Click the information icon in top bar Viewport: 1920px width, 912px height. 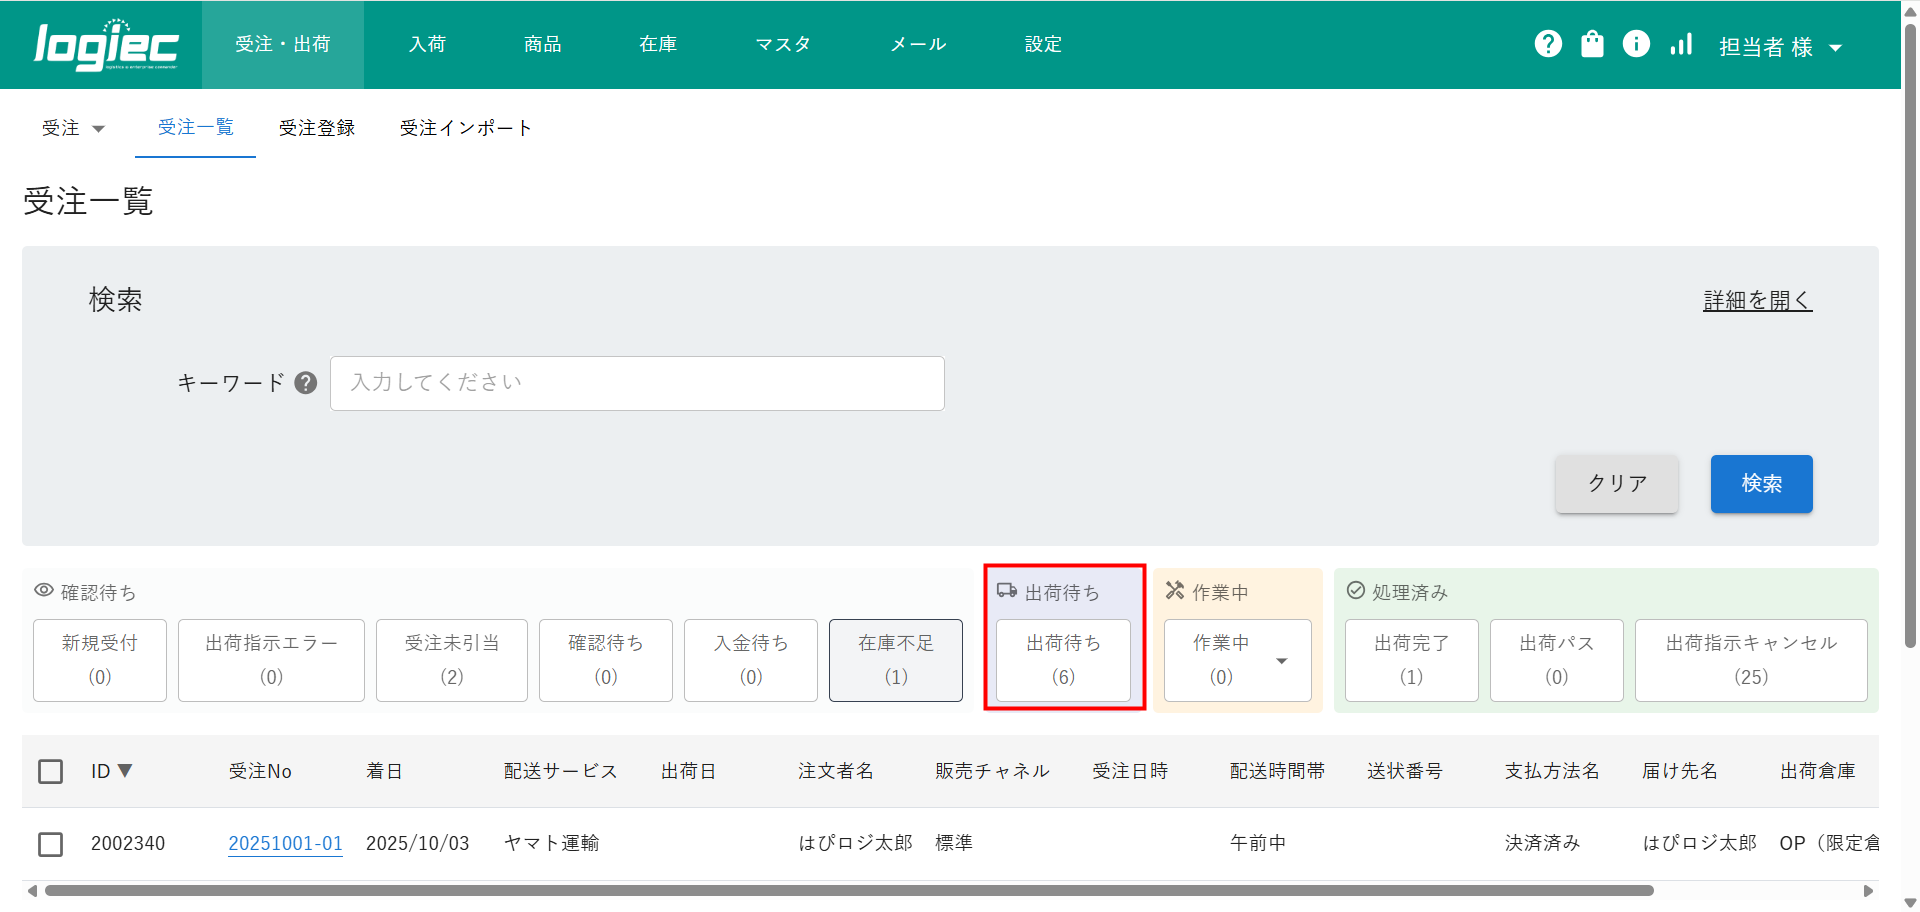(1636, 44)
